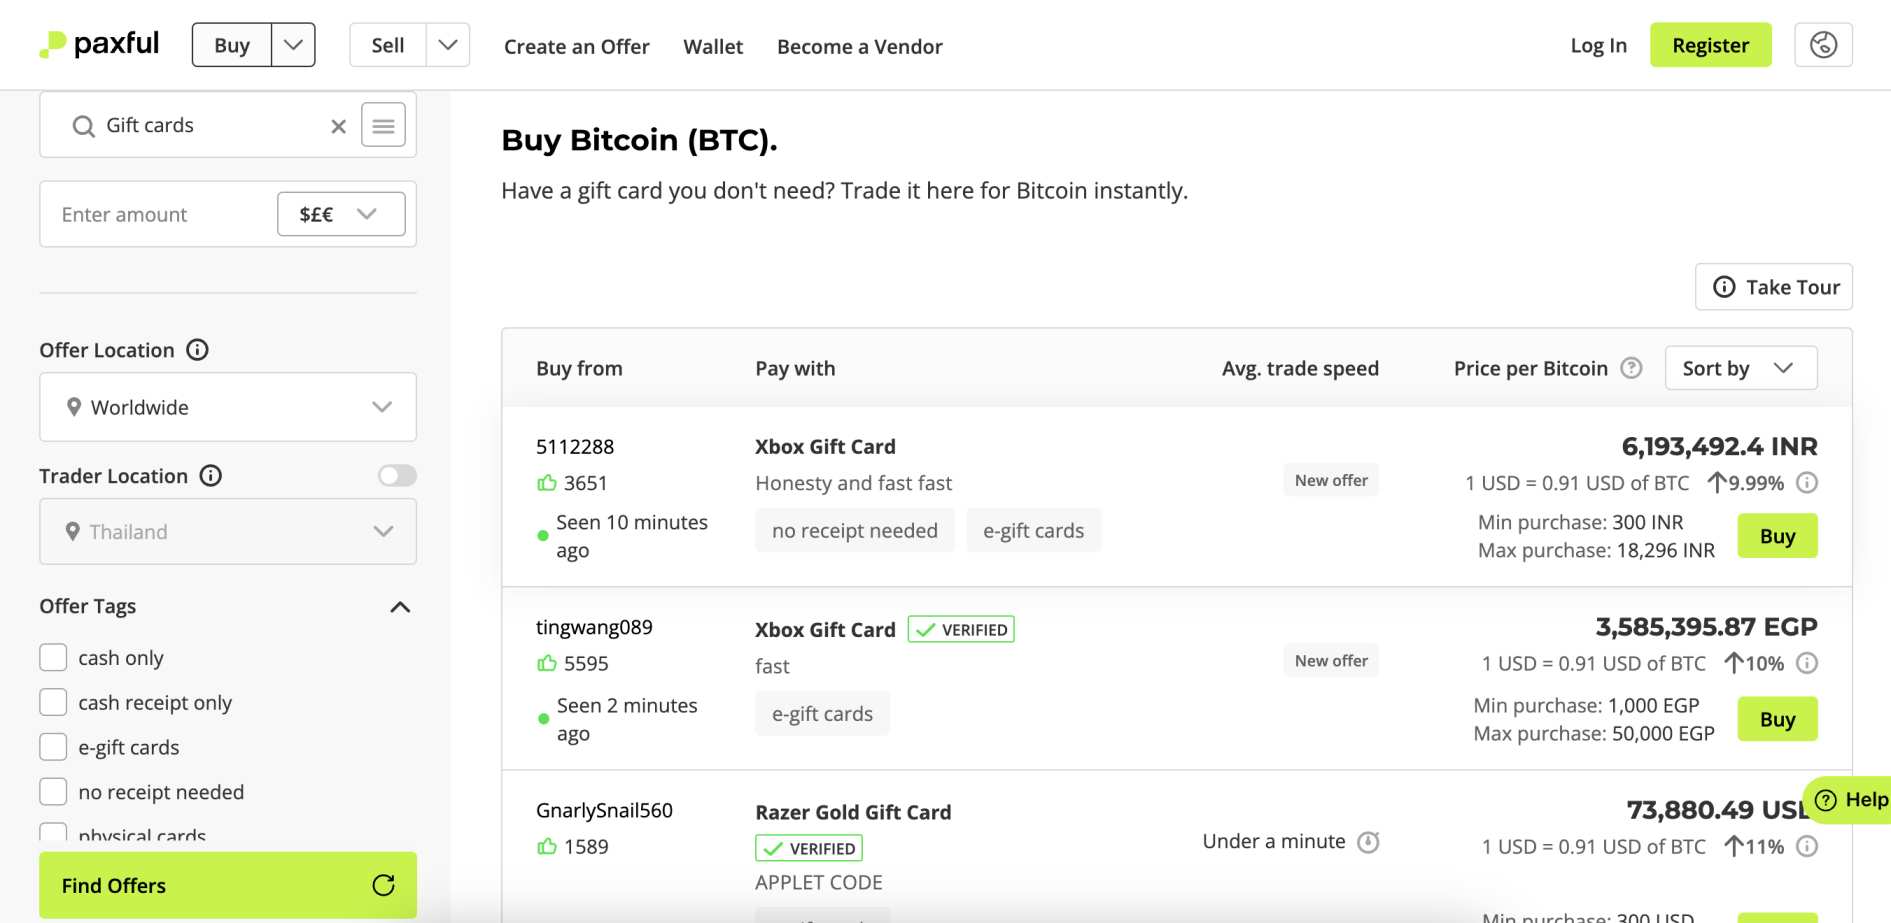Collapse the Offer Tags section

(400, 607)
